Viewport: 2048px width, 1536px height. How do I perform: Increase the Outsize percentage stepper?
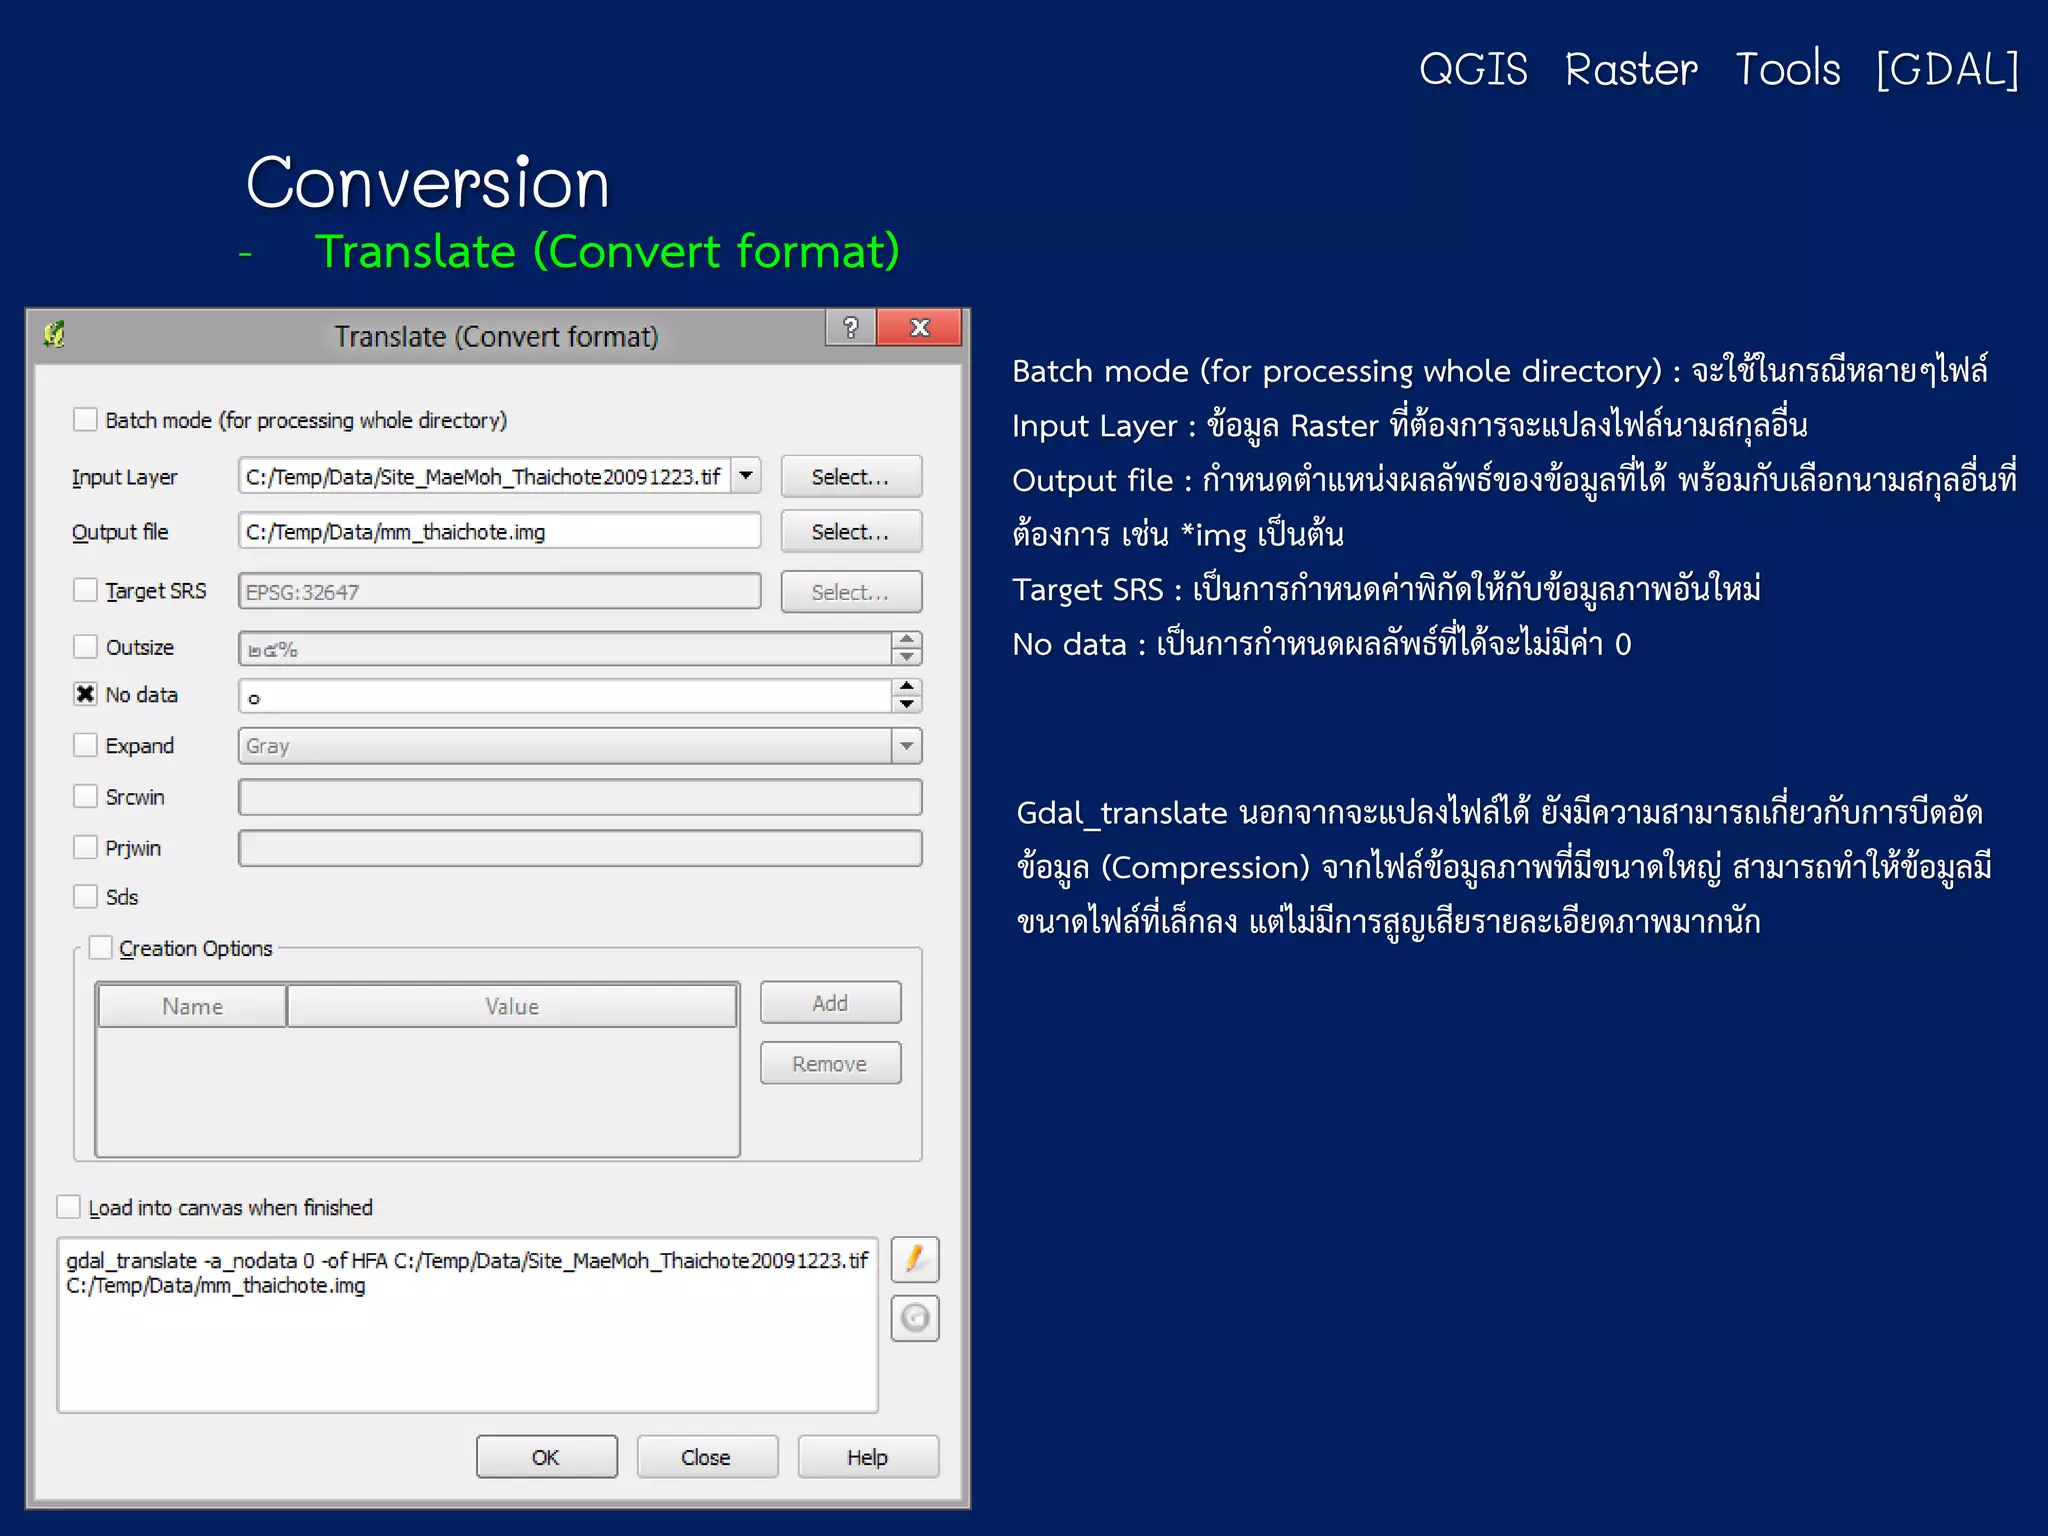pyautogui.click(x=906, y=640)
